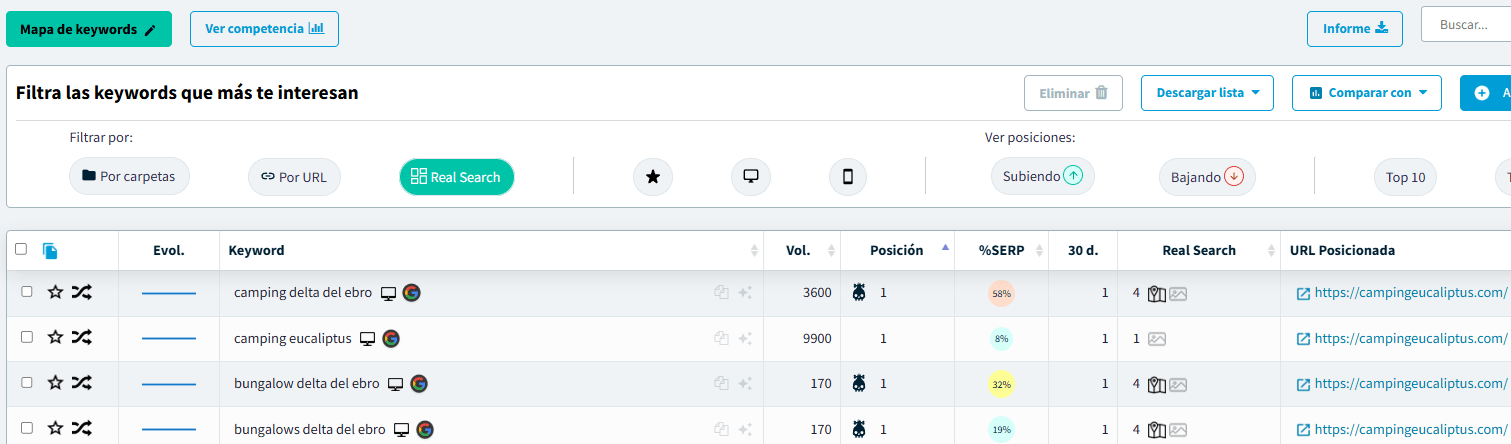The image size is (1511, 444).
Task: Filter keywords by desktop device icon
Action: (750, 177)
